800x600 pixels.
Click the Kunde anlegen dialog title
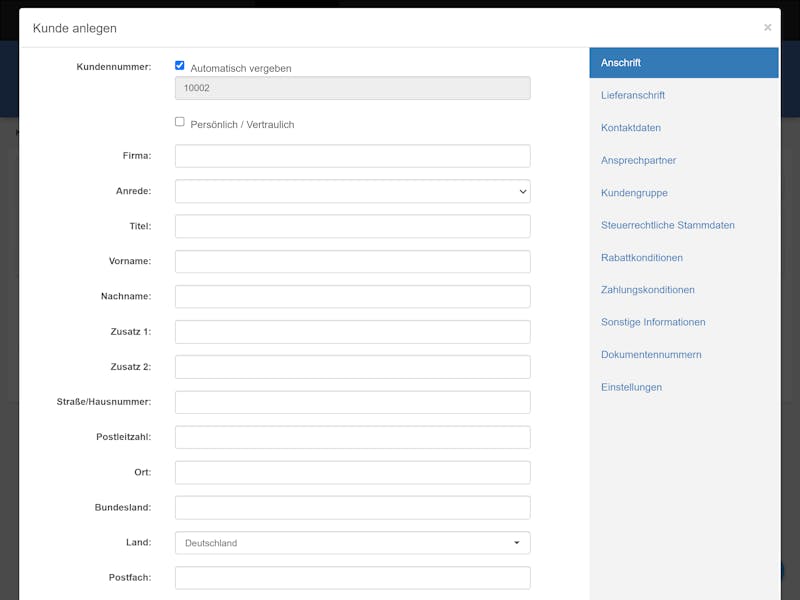(74, 28)
